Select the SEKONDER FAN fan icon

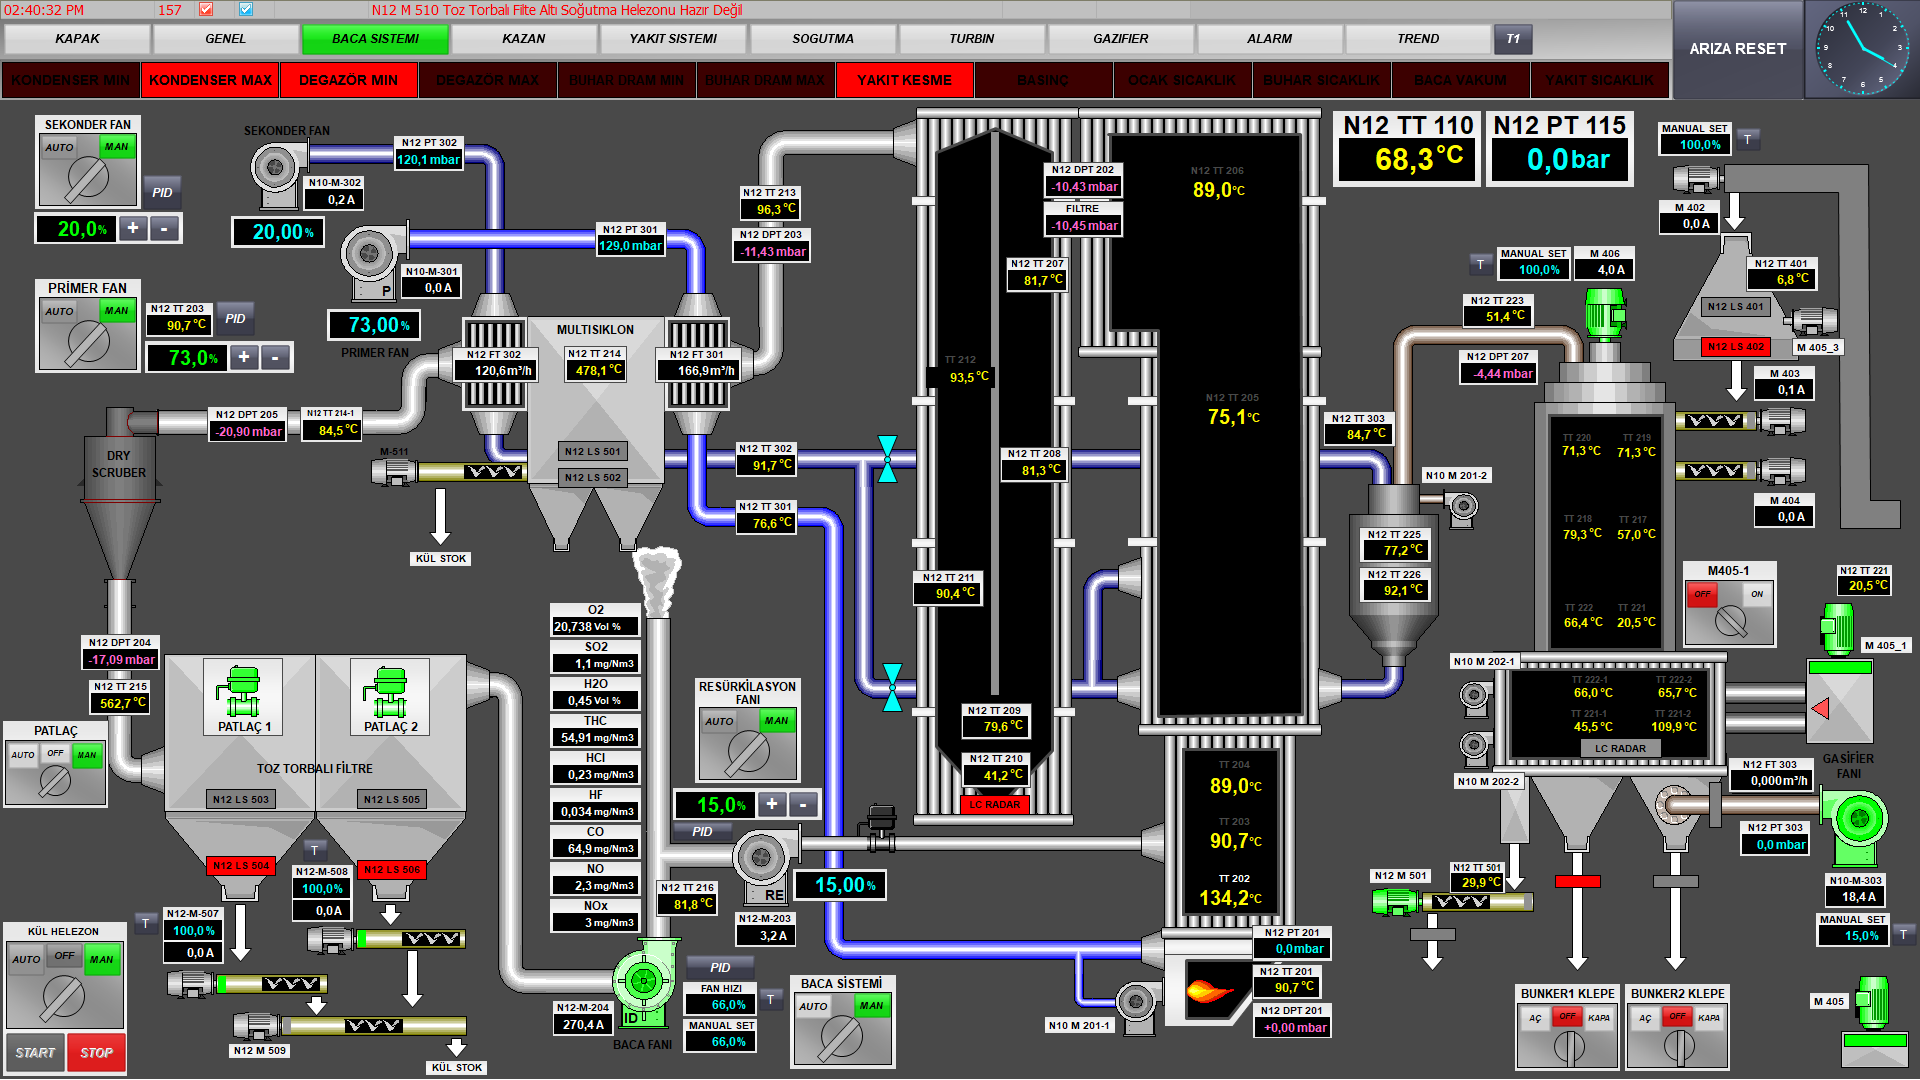coord(277,168)
